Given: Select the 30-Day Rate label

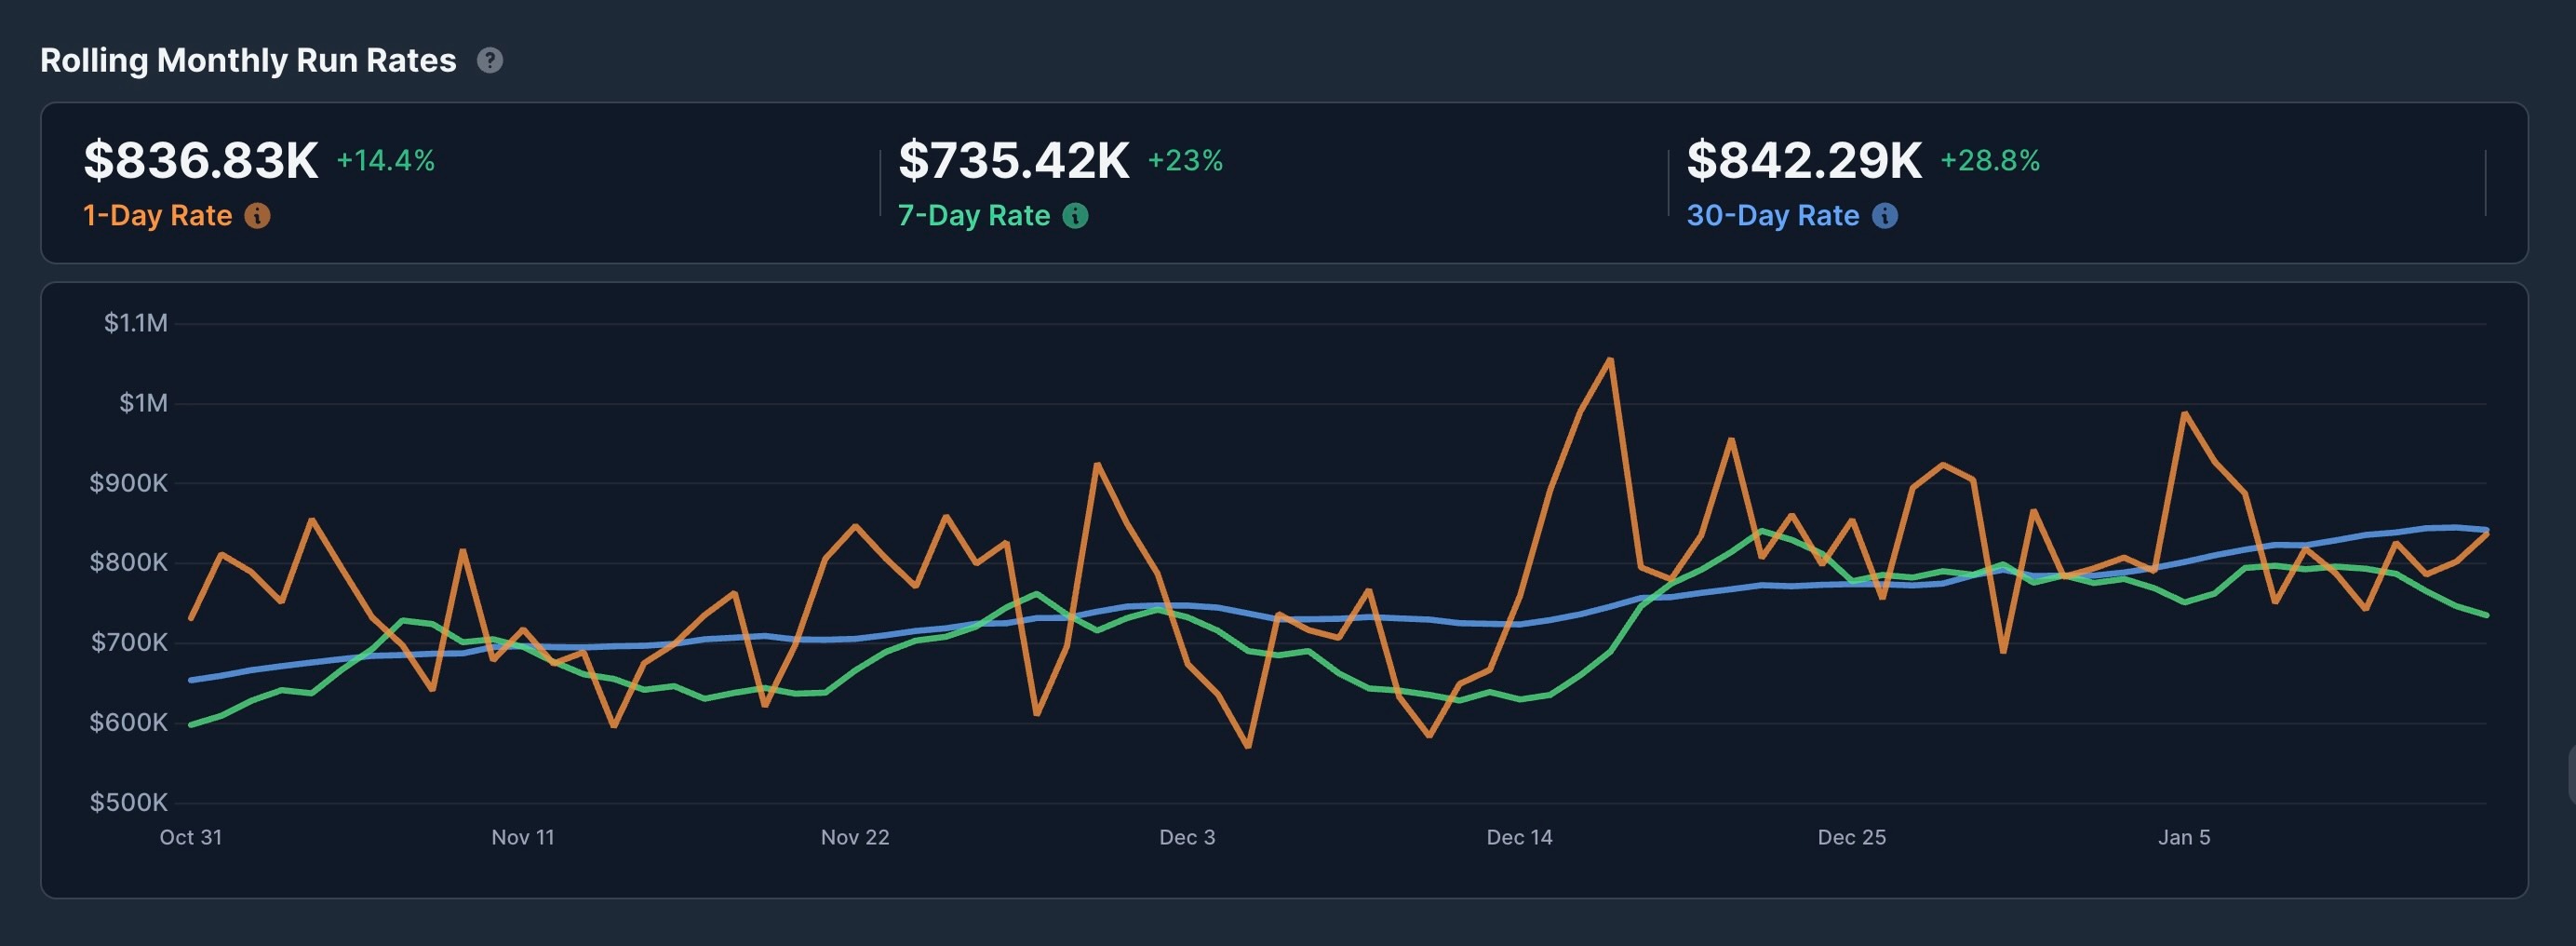Looking at the screenshot, I should (x=1773, y=216).
